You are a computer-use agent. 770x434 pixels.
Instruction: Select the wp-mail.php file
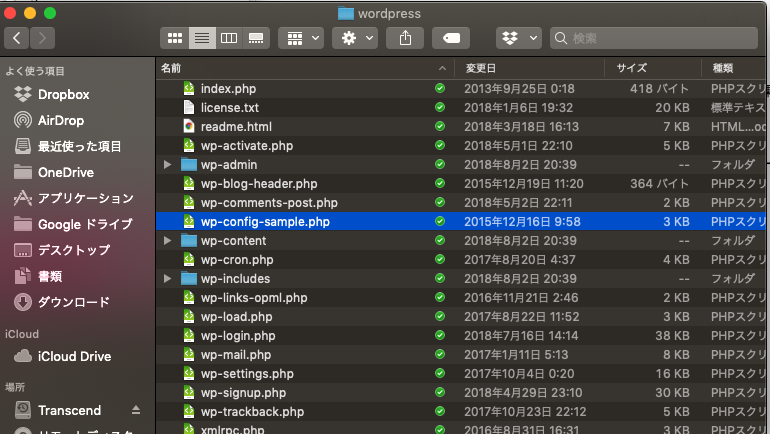461,354
